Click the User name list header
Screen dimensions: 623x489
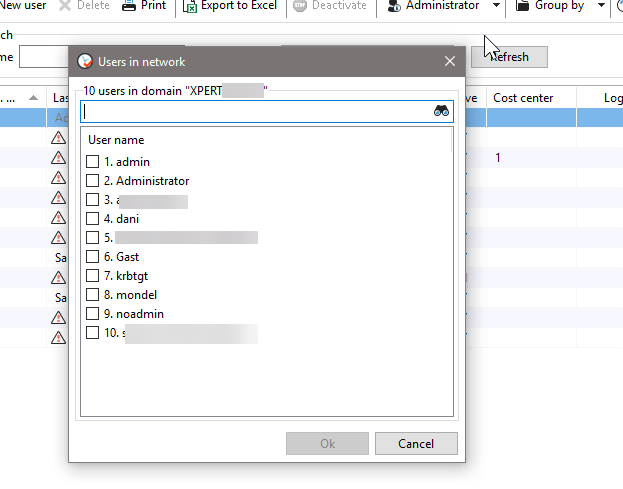click(116, 140)
